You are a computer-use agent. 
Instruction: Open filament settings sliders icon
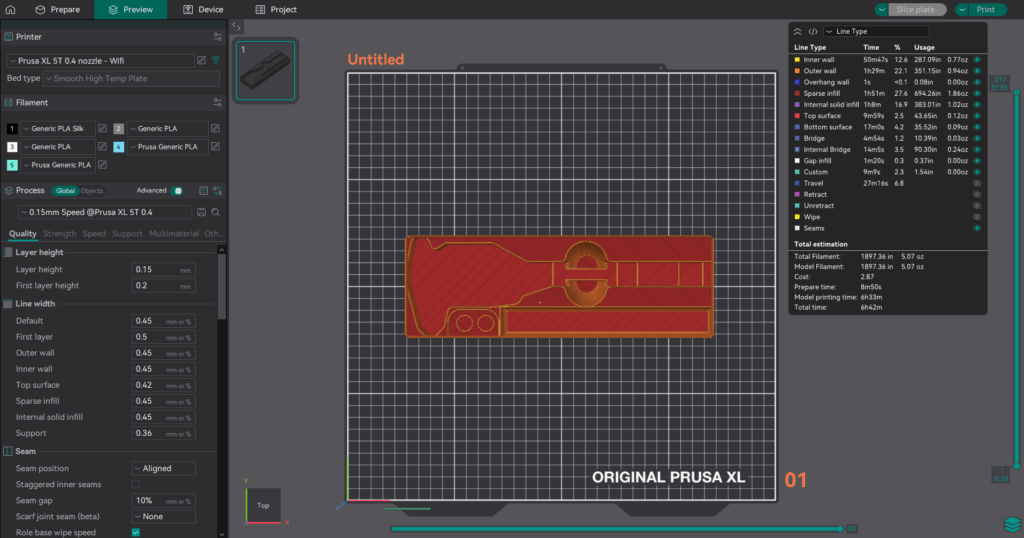(x=217, y=102)
